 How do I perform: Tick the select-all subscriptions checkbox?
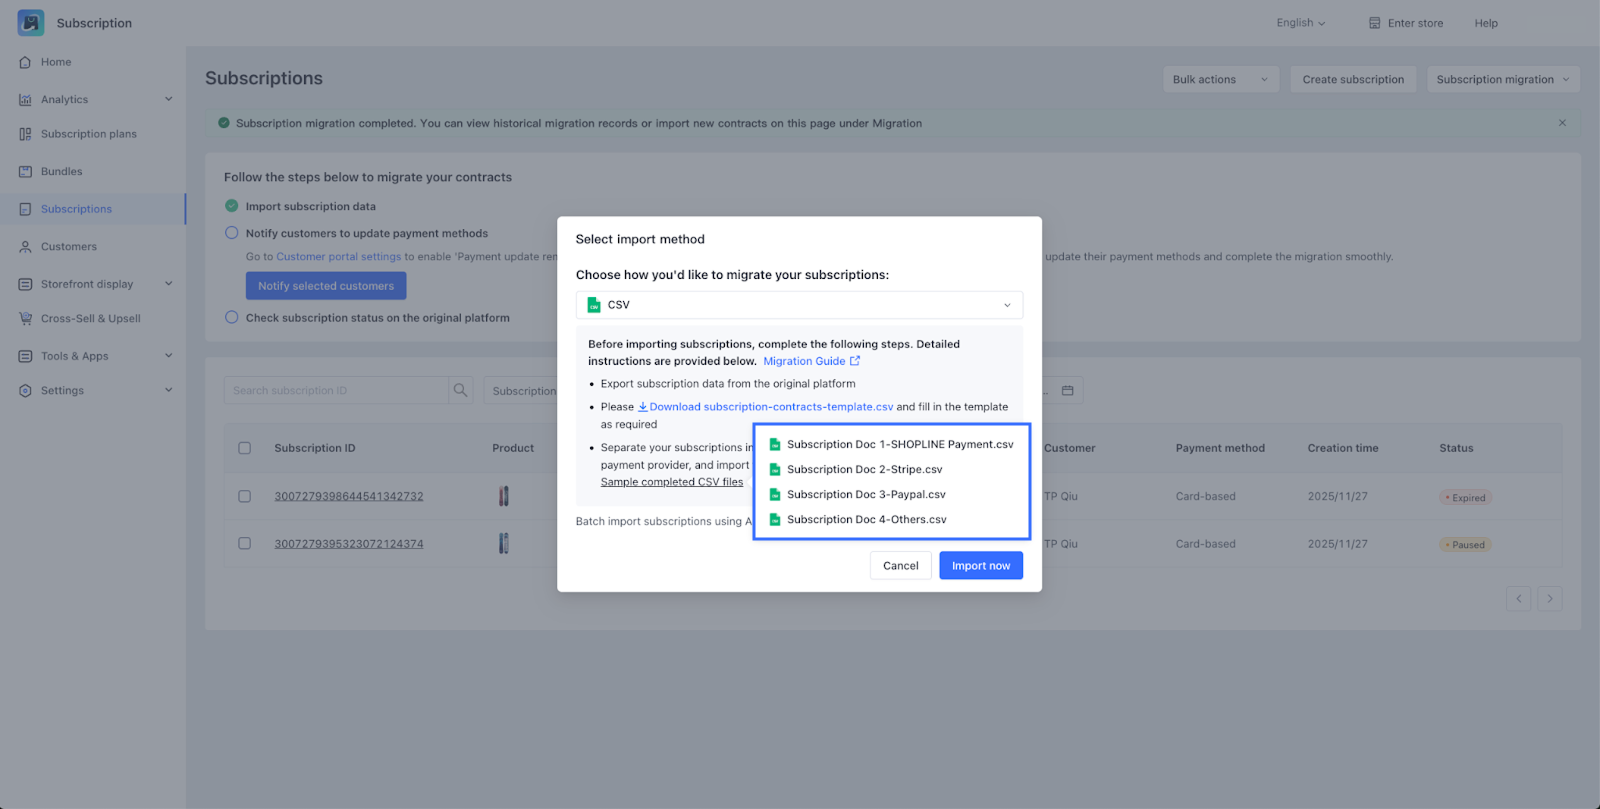[244, 448]
